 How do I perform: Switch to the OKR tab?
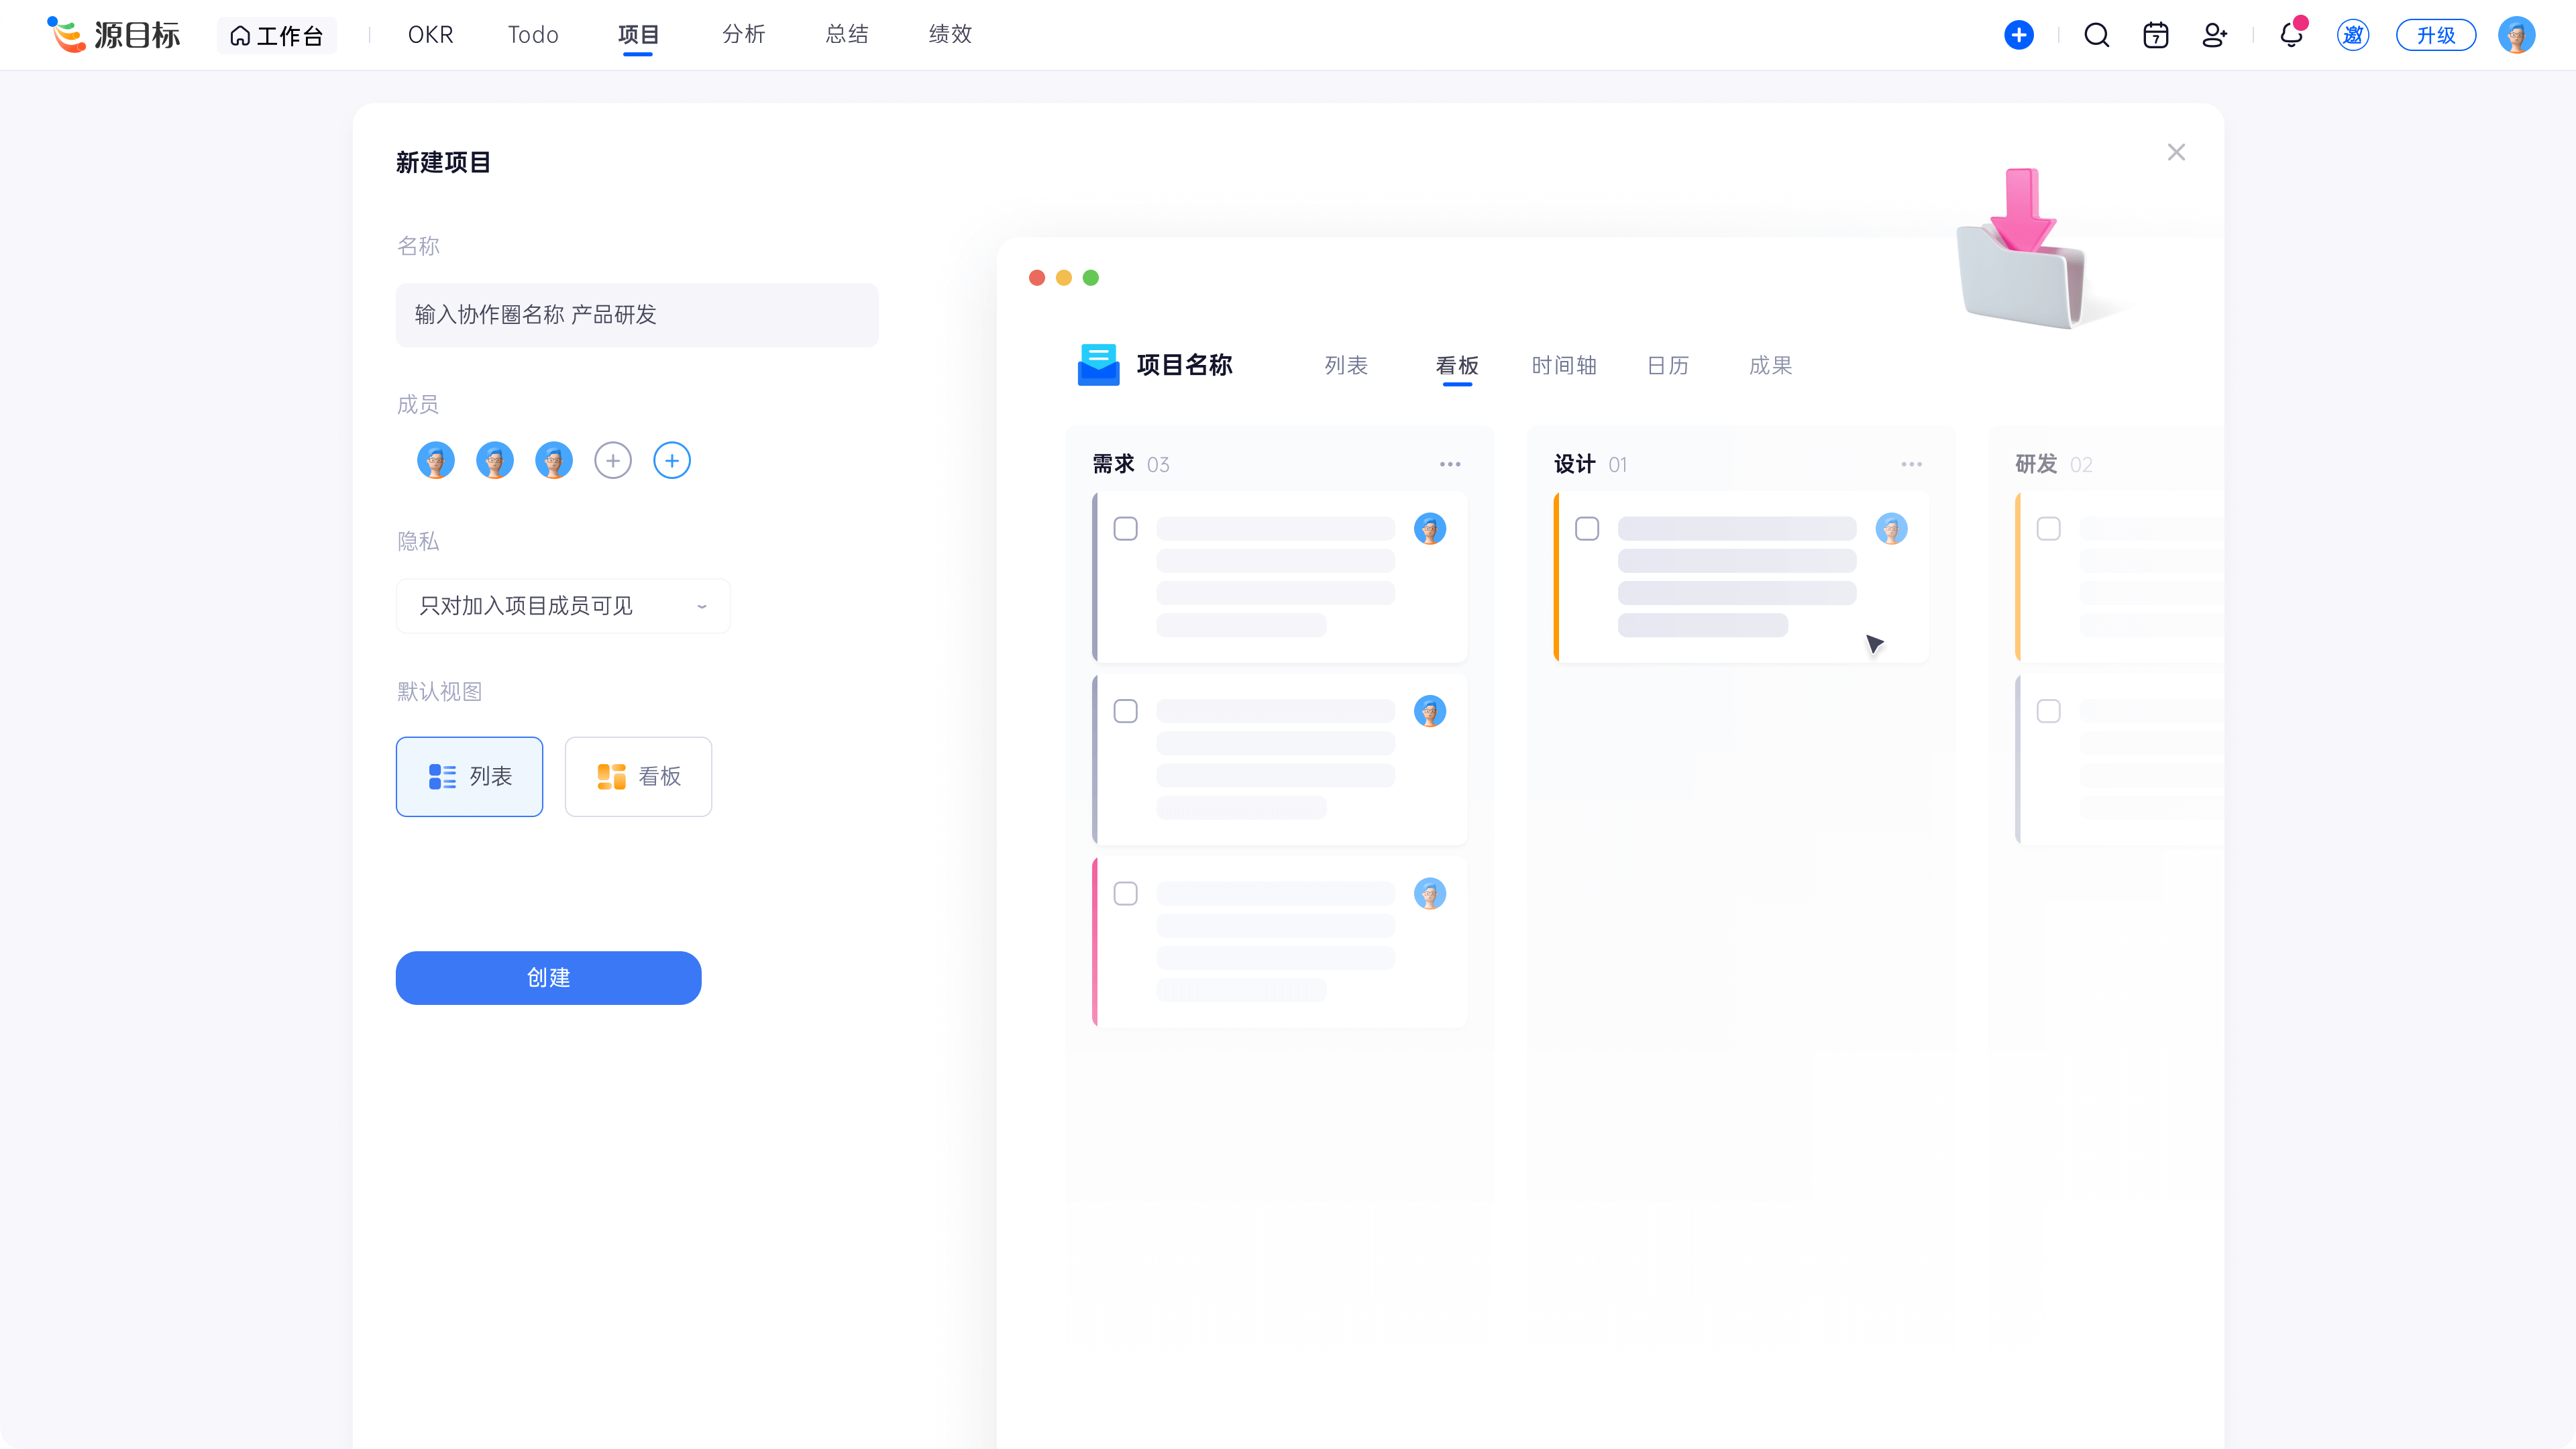pos(430,35)
